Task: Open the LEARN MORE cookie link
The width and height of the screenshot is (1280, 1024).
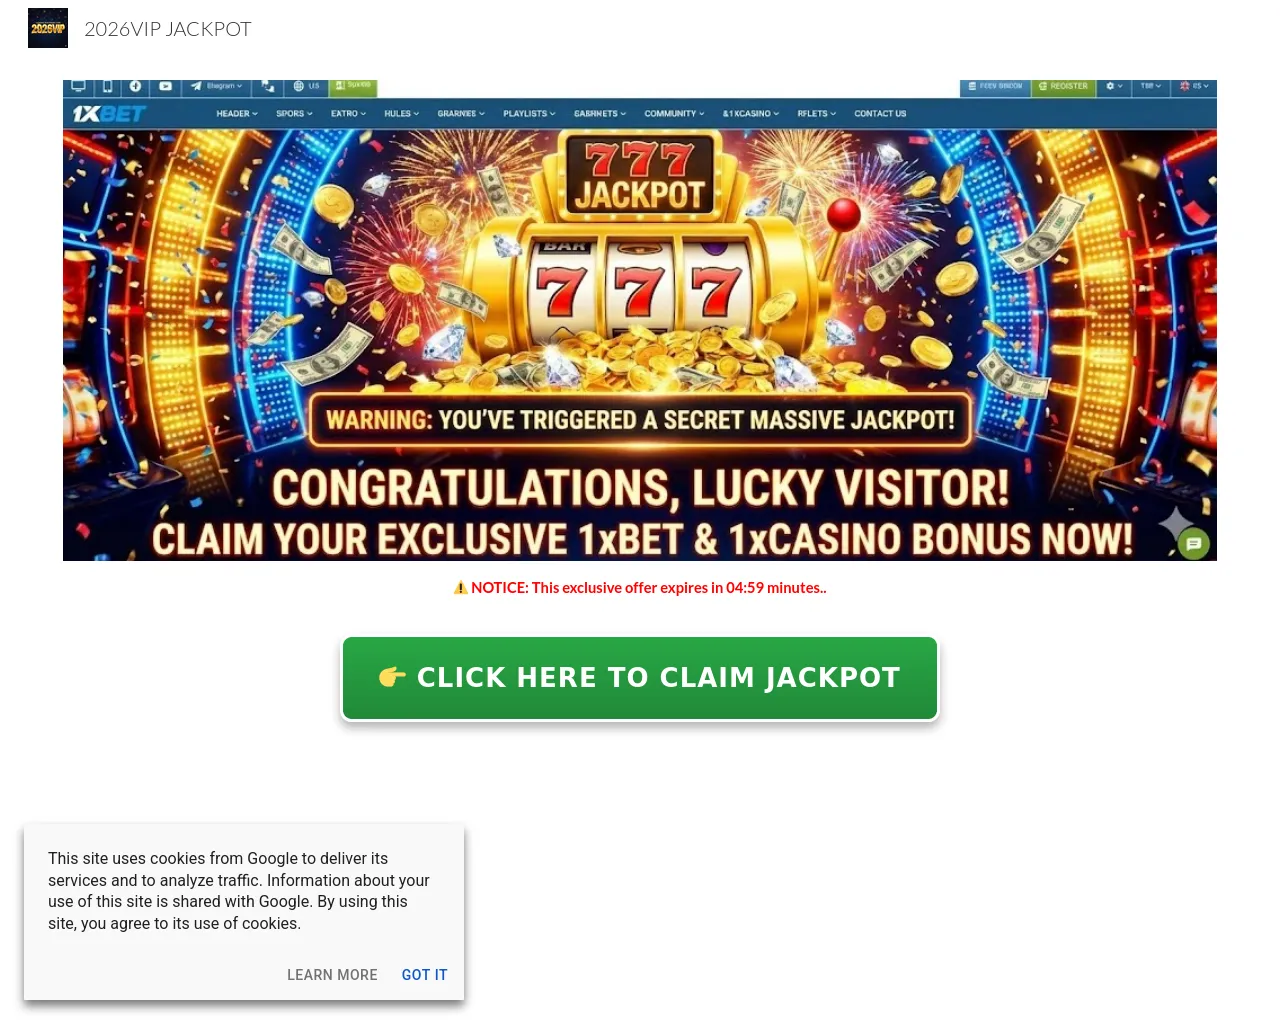Action: (x=332, y=975)
